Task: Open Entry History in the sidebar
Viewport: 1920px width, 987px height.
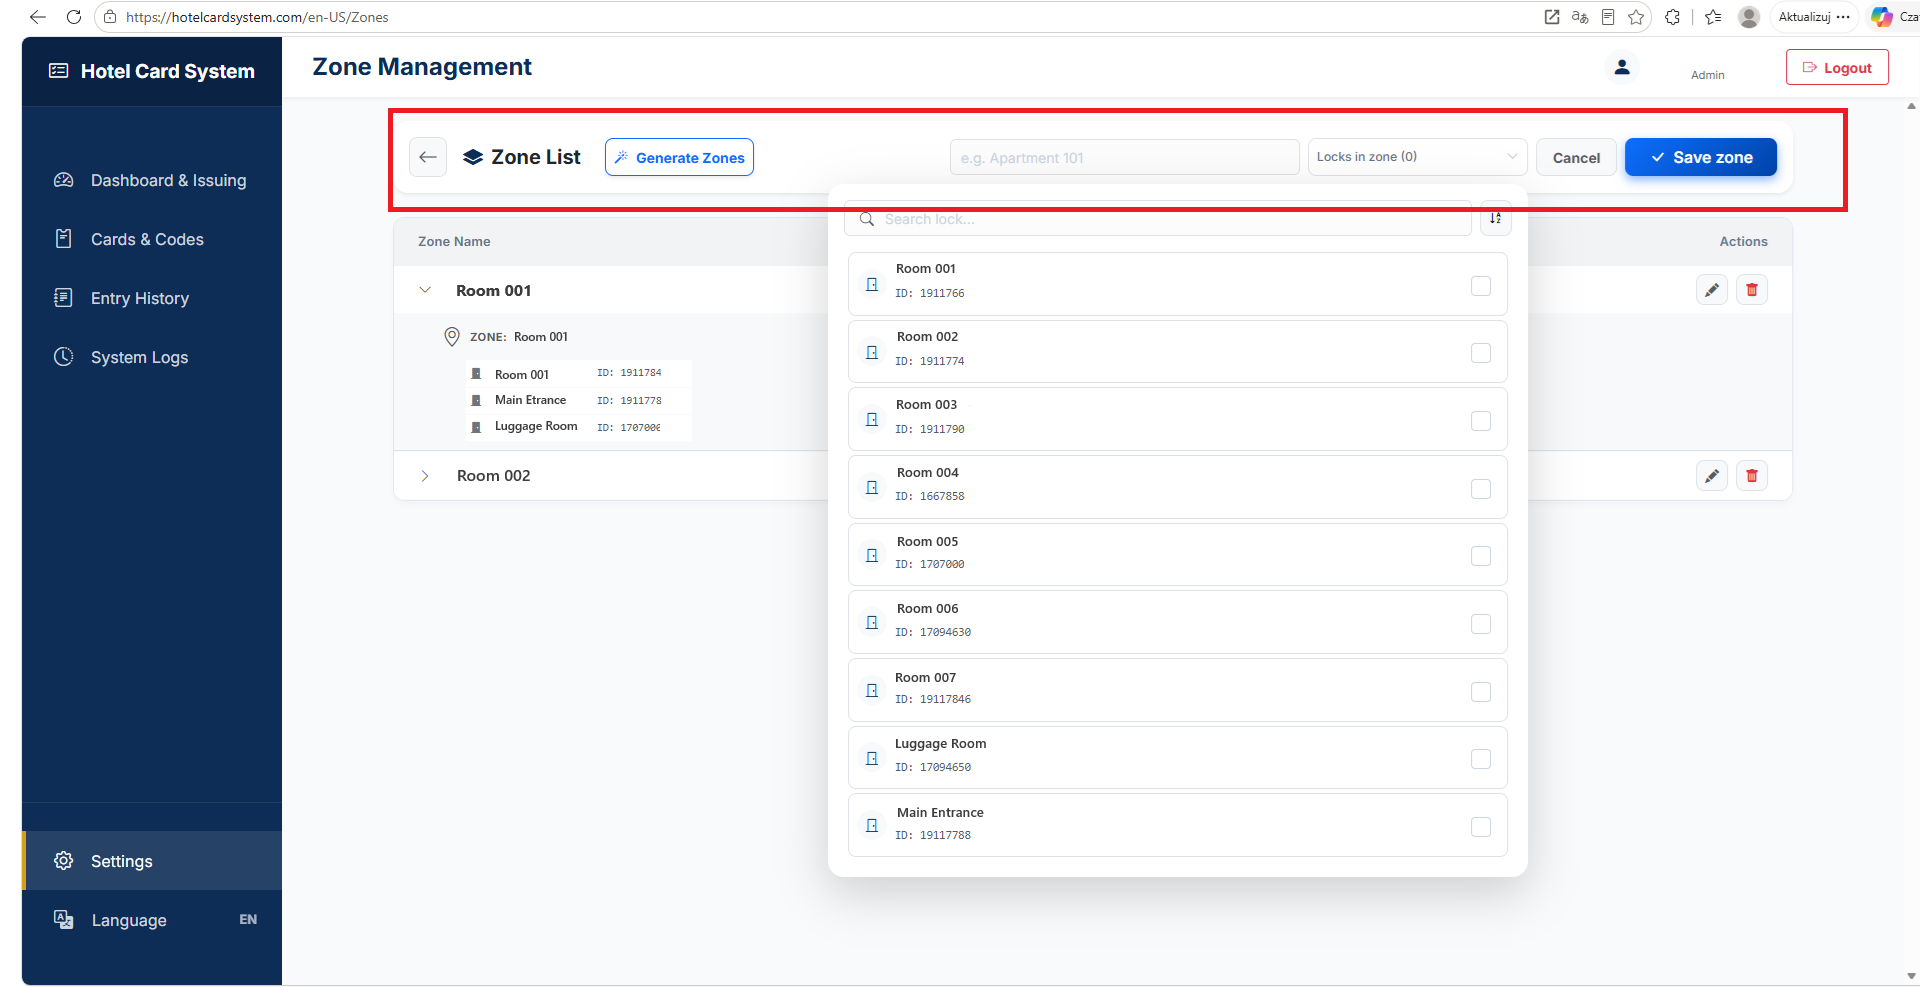Action: coord(152,298)
